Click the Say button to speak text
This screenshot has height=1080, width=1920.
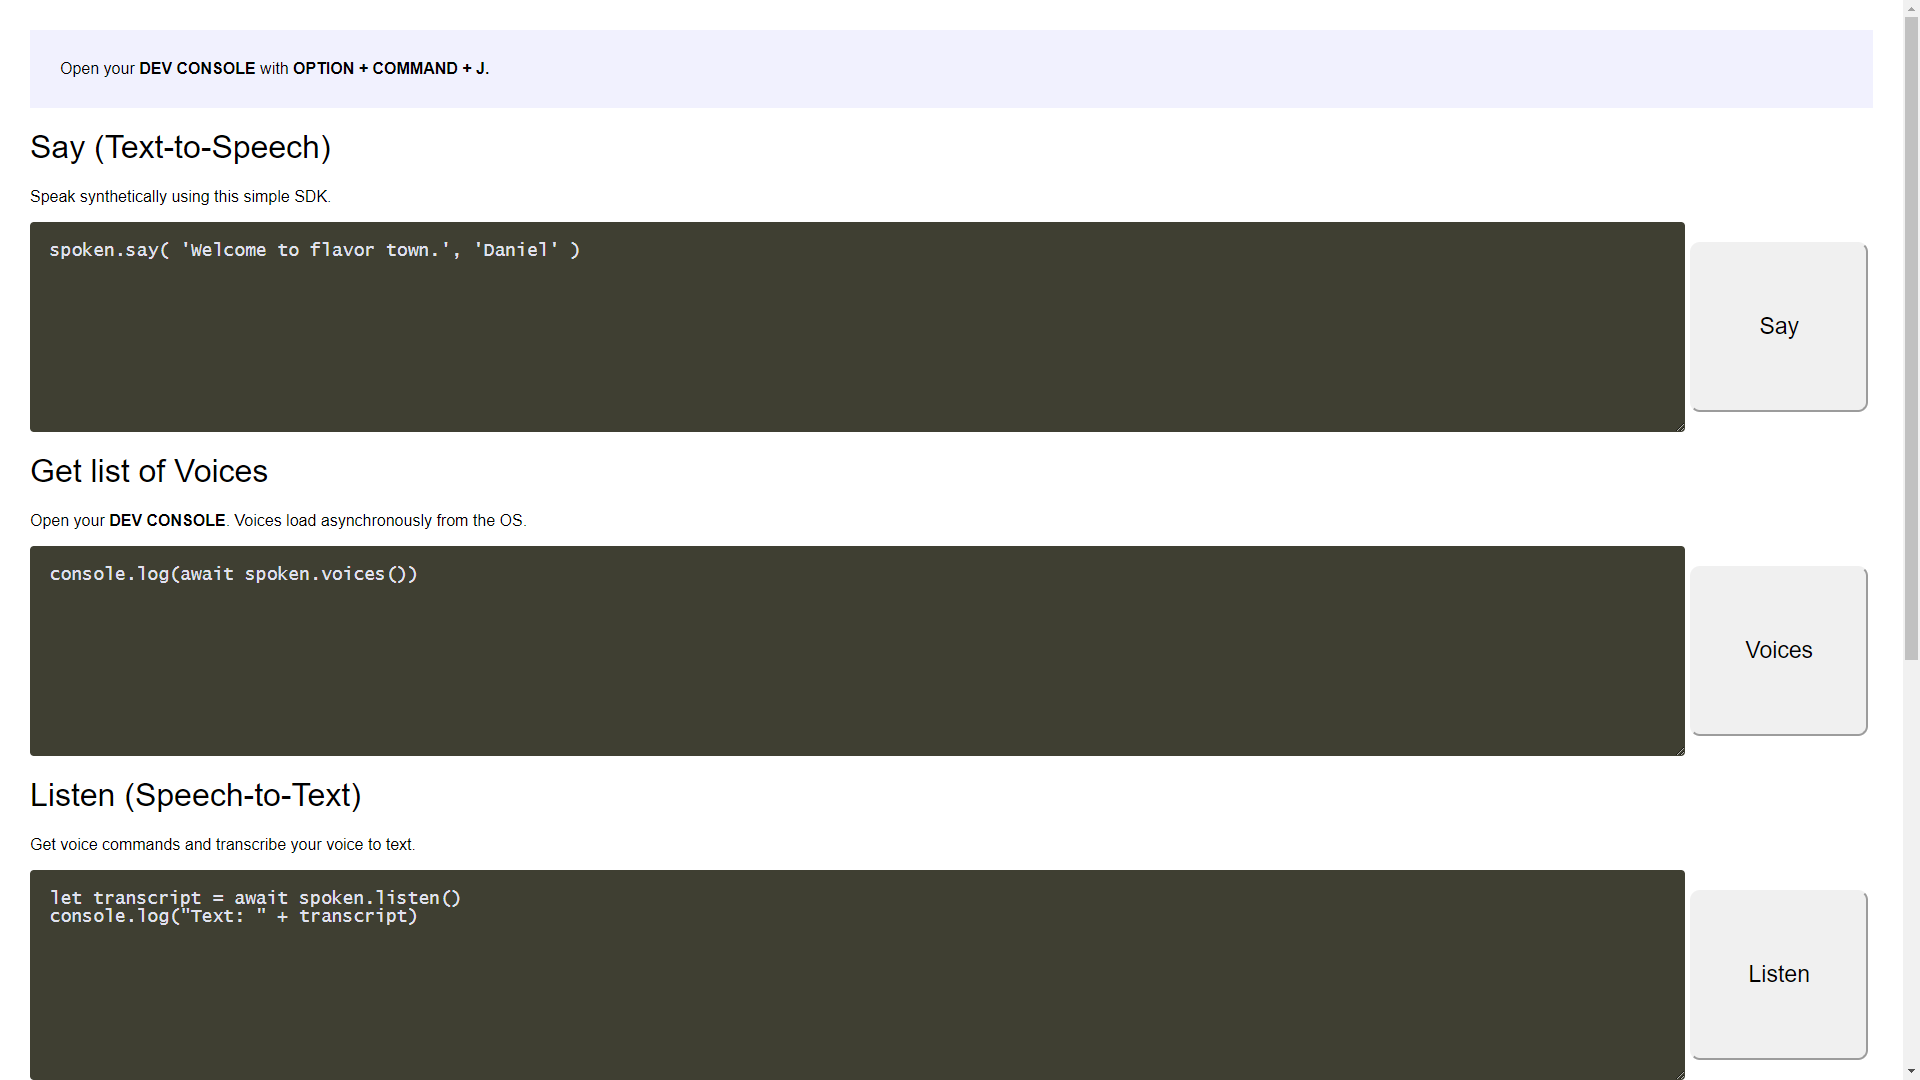point(1778,326)
